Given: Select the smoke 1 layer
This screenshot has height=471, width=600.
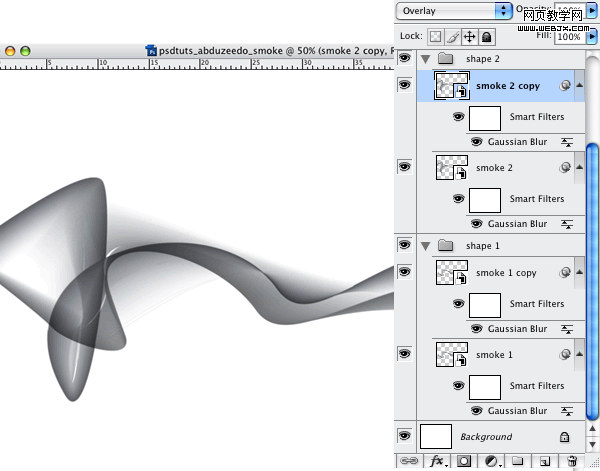Looking at the screenshot, I should [x=494, y=355].
